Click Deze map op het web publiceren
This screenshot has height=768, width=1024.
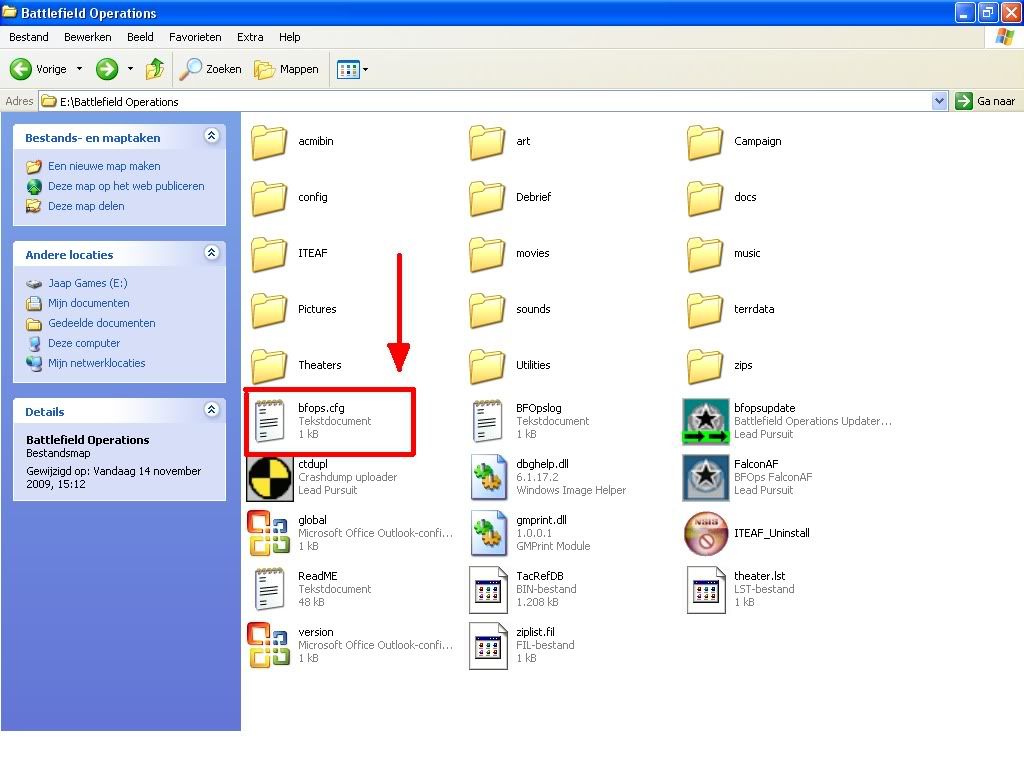[x=126, y=186]
